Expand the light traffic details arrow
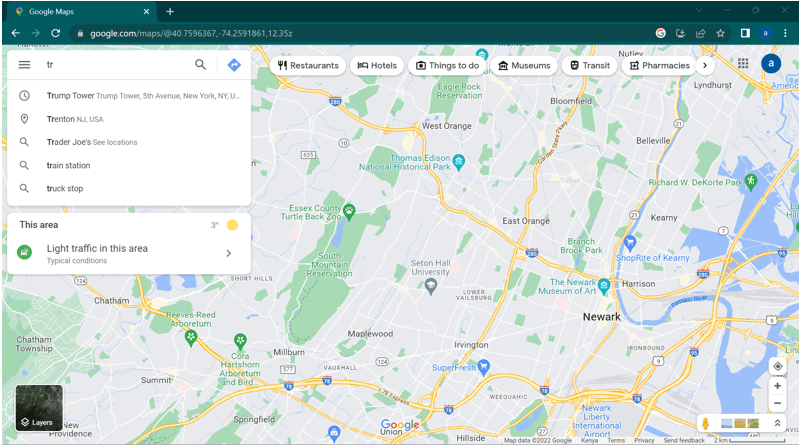The width and height of the screenshot is (799, 446). (x=228, y=253)
